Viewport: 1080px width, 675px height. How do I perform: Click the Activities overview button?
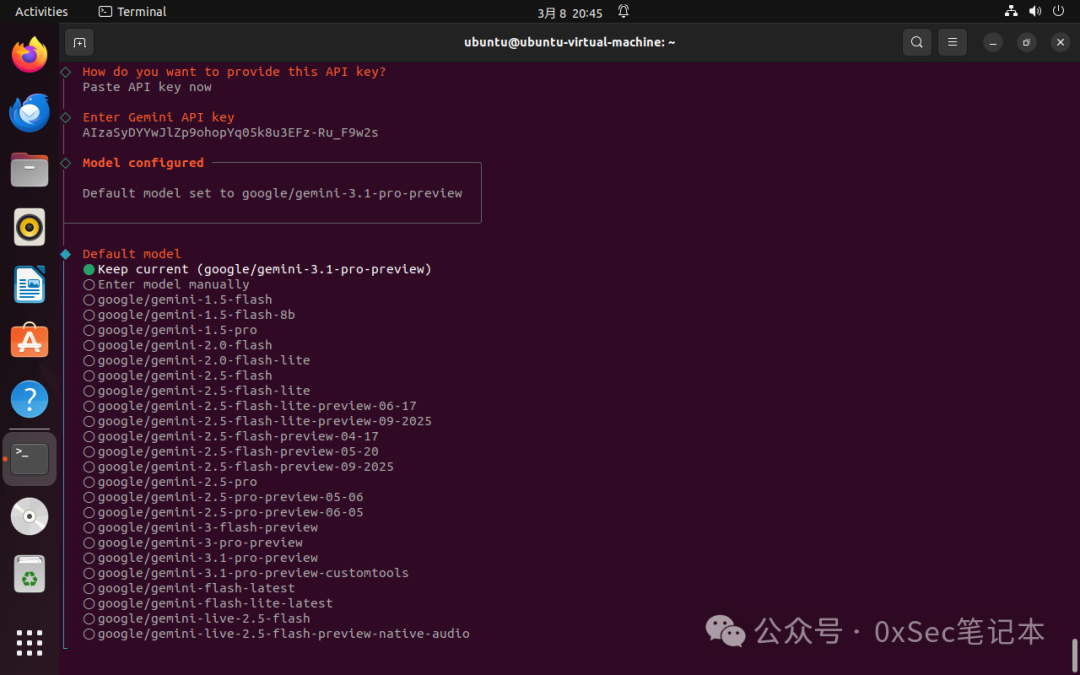pyautogui.click(x=41, y=12)
